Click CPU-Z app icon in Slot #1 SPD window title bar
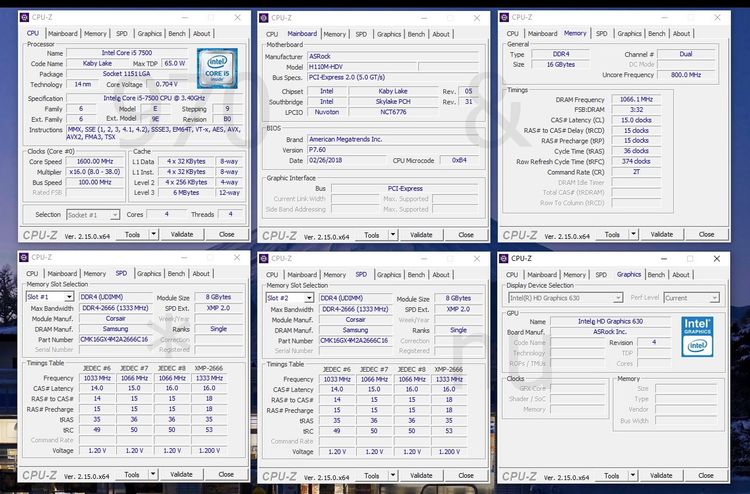The image size is (750, 494). (24, 258)
